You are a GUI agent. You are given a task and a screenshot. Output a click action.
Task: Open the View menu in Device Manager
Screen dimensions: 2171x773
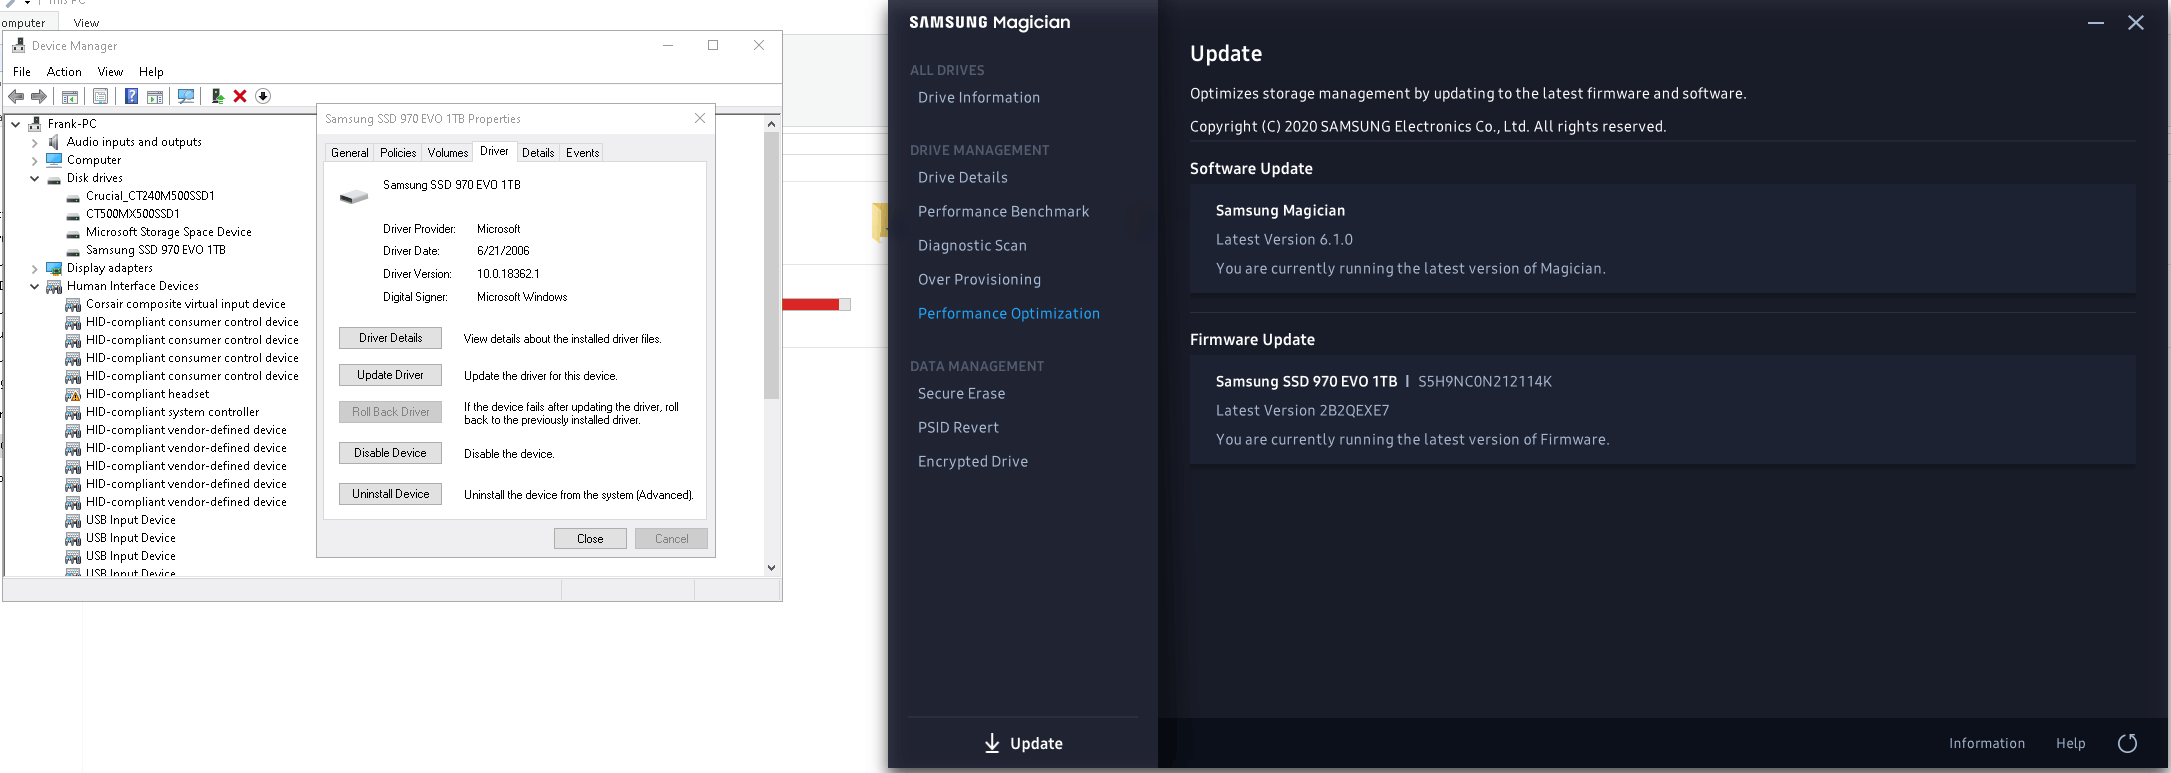point(110,72)
